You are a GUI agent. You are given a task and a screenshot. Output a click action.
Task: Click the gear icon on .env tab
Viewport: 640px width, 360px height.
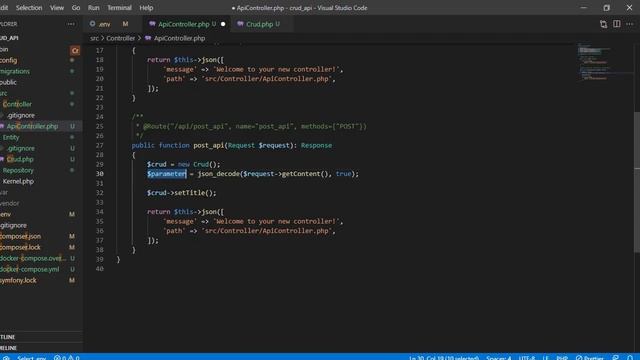pos(92,24)
